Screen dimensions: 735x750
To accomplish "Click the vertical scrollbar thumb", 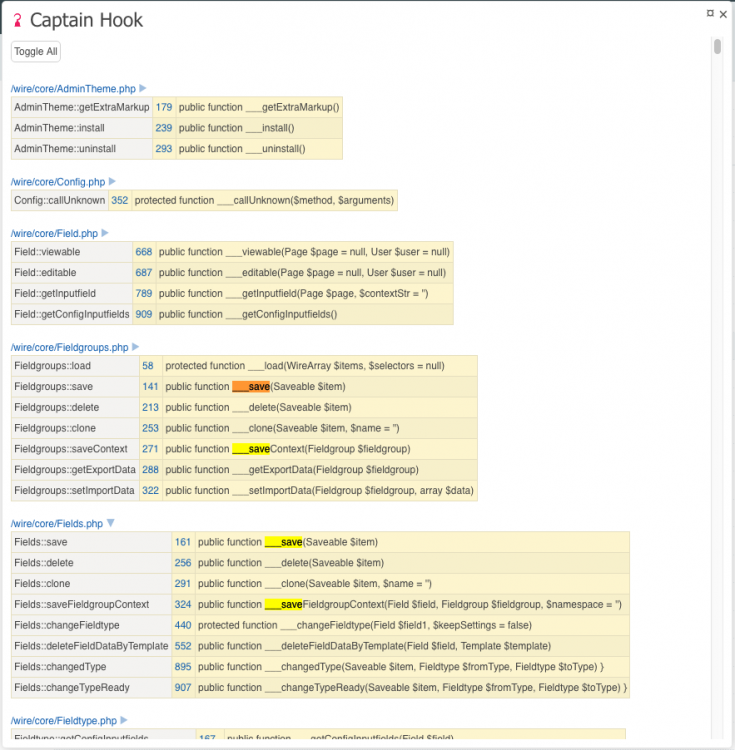I will [x=717, y=47].
